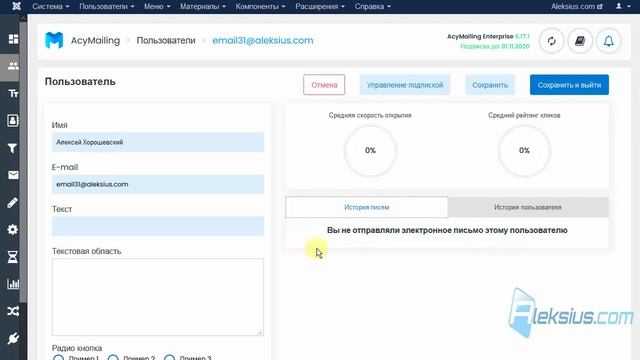The width and height of the screenshot is (640, 360).
Task: Open the shuffle arrows sidebar icon
Action: (x=13, y=311)
